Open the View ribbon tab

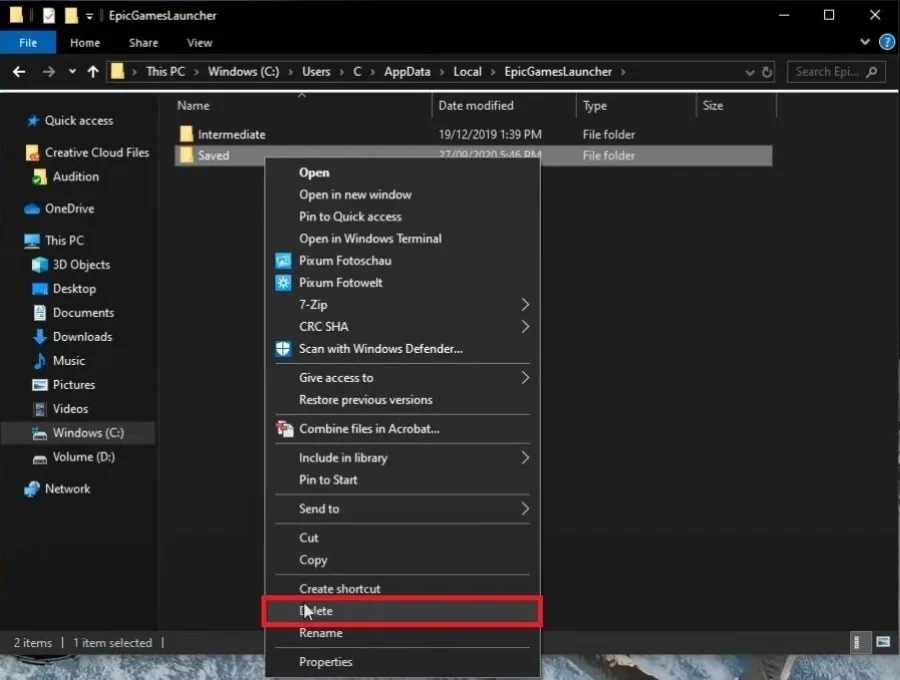click(x=199, y=43)
